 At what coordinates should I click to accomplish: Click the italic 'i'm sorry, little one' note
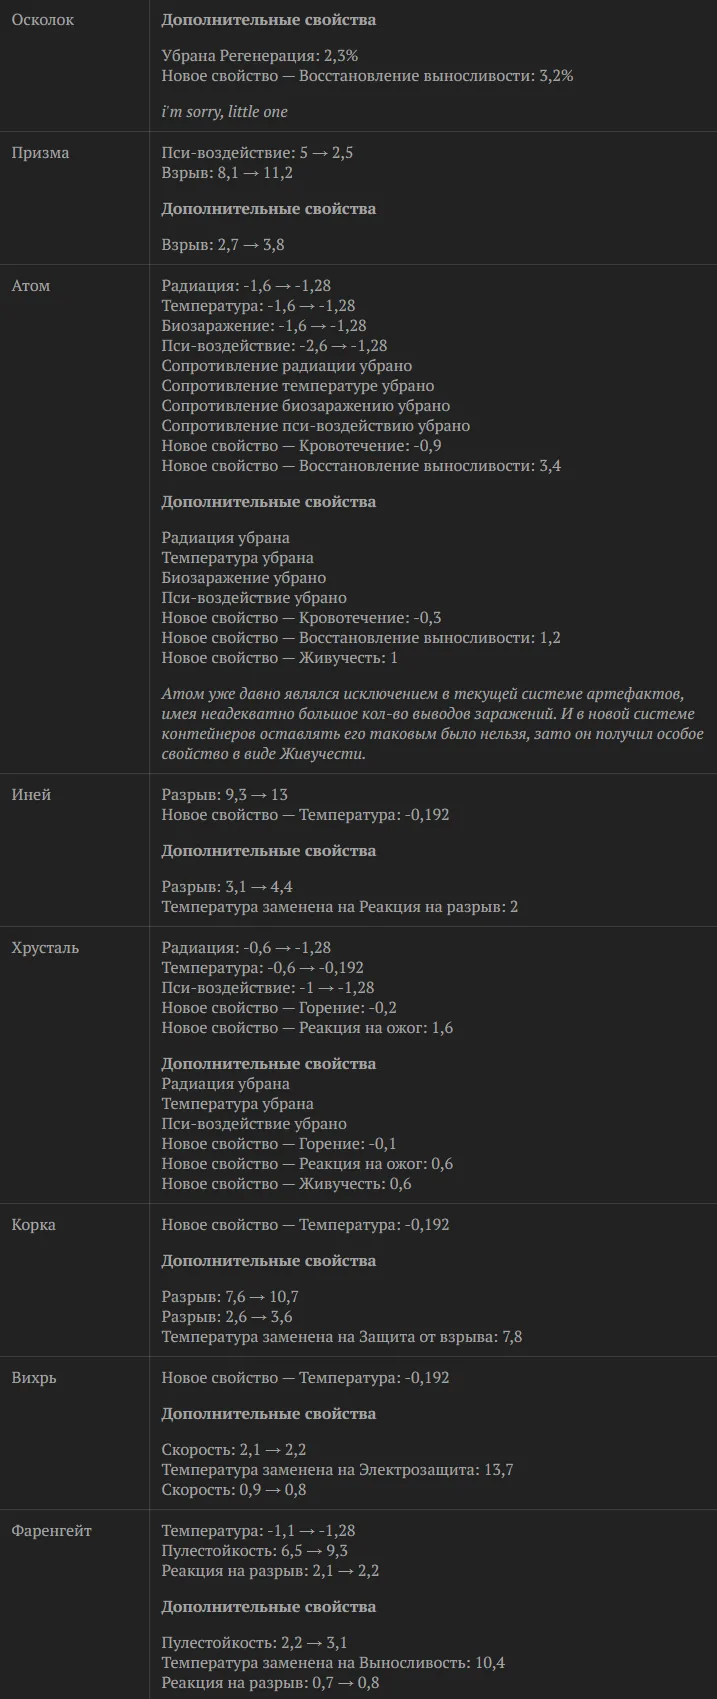225,112
